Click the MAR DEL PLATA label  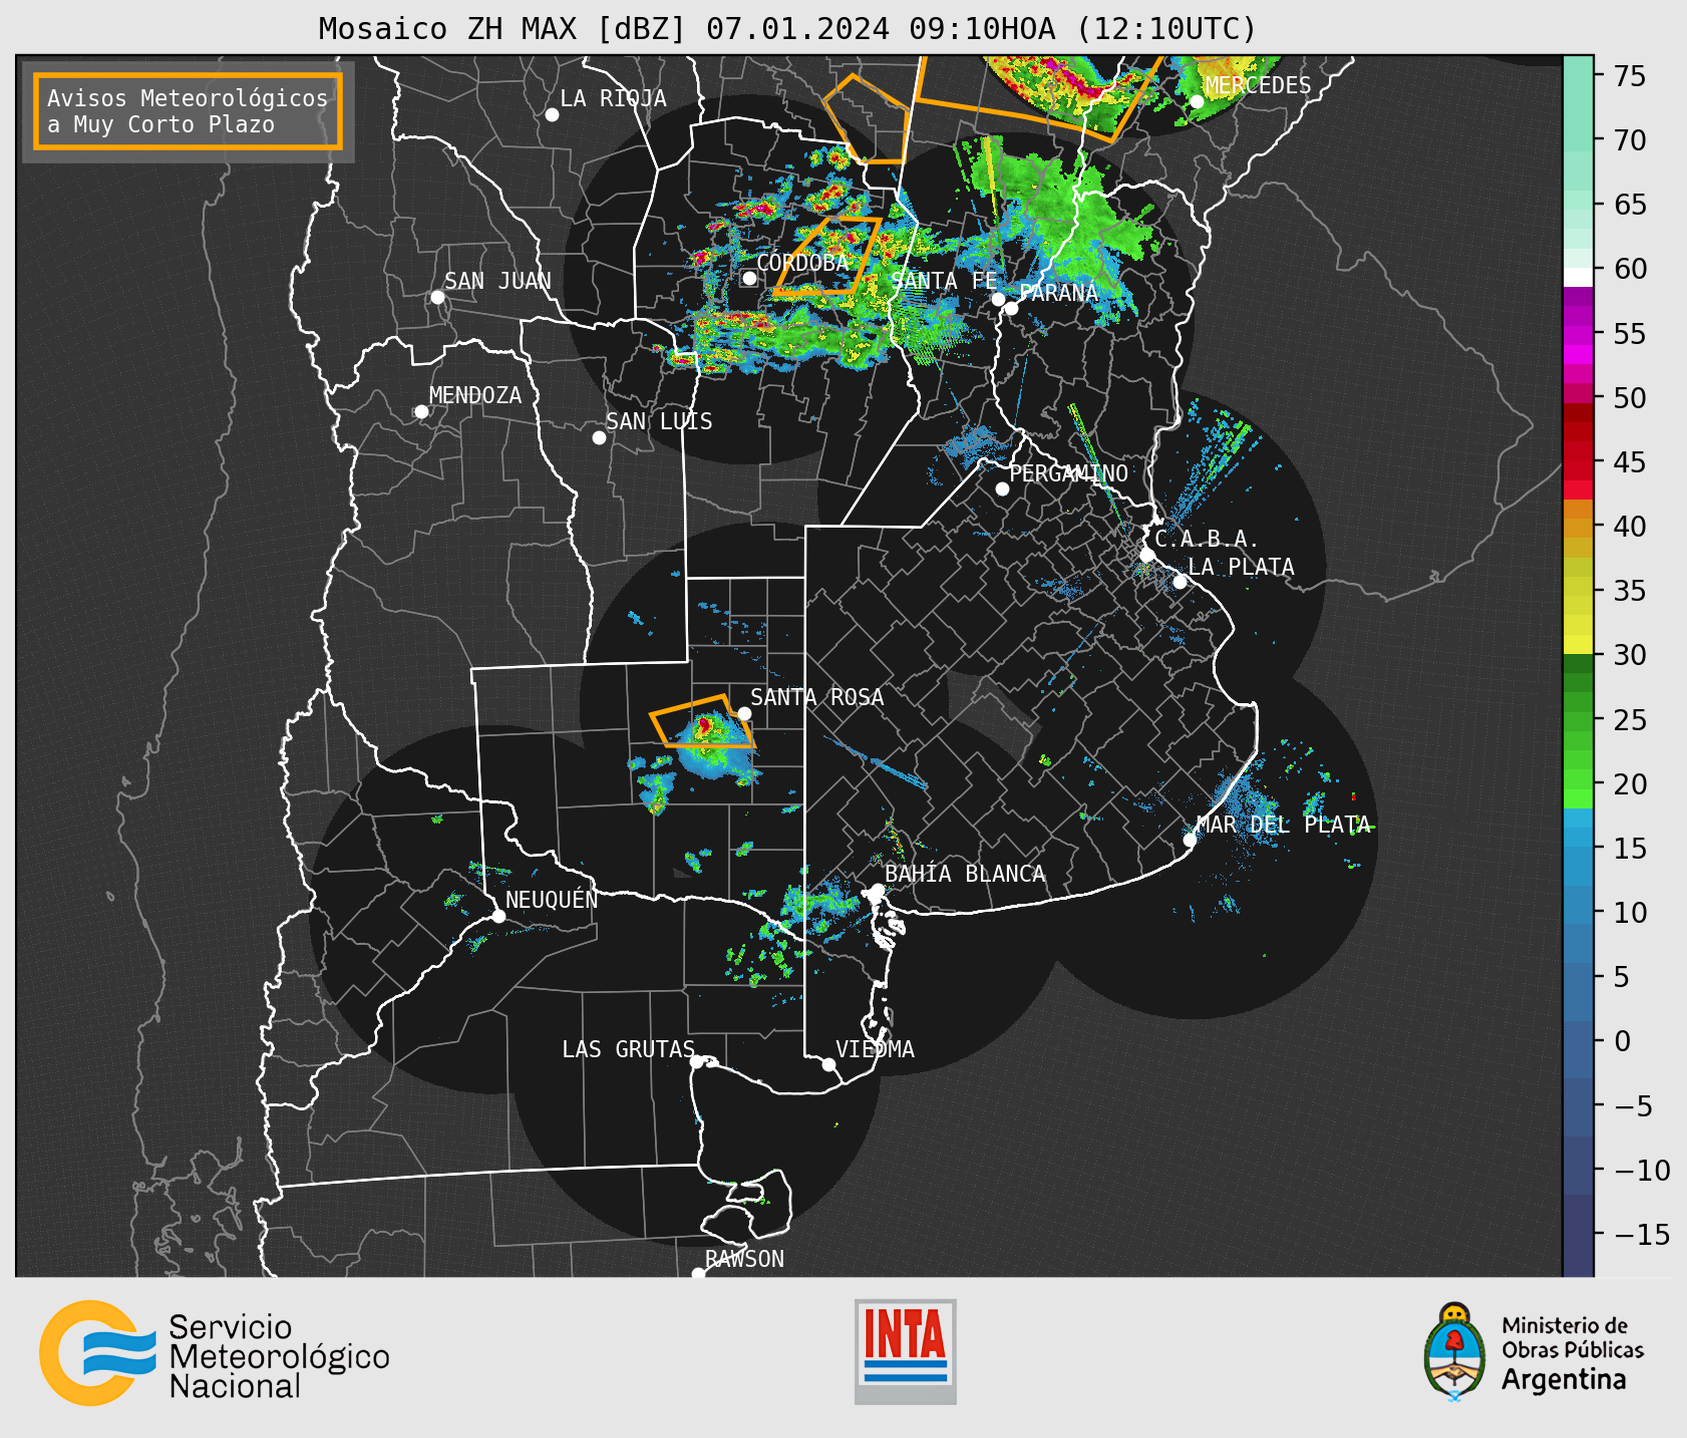[1283, 825]
